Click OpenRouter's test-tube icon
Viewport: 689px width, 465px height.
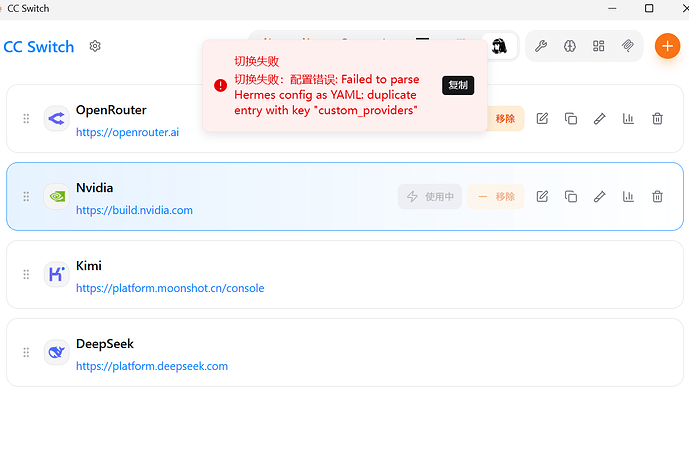coord(600,119)
